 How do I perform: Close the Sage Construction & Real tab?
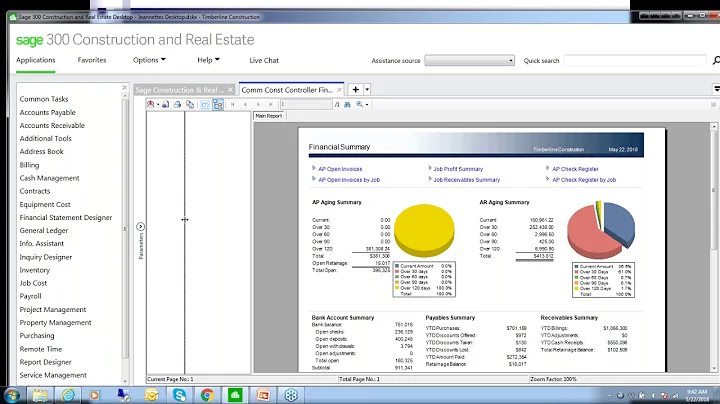pos(231,90)
